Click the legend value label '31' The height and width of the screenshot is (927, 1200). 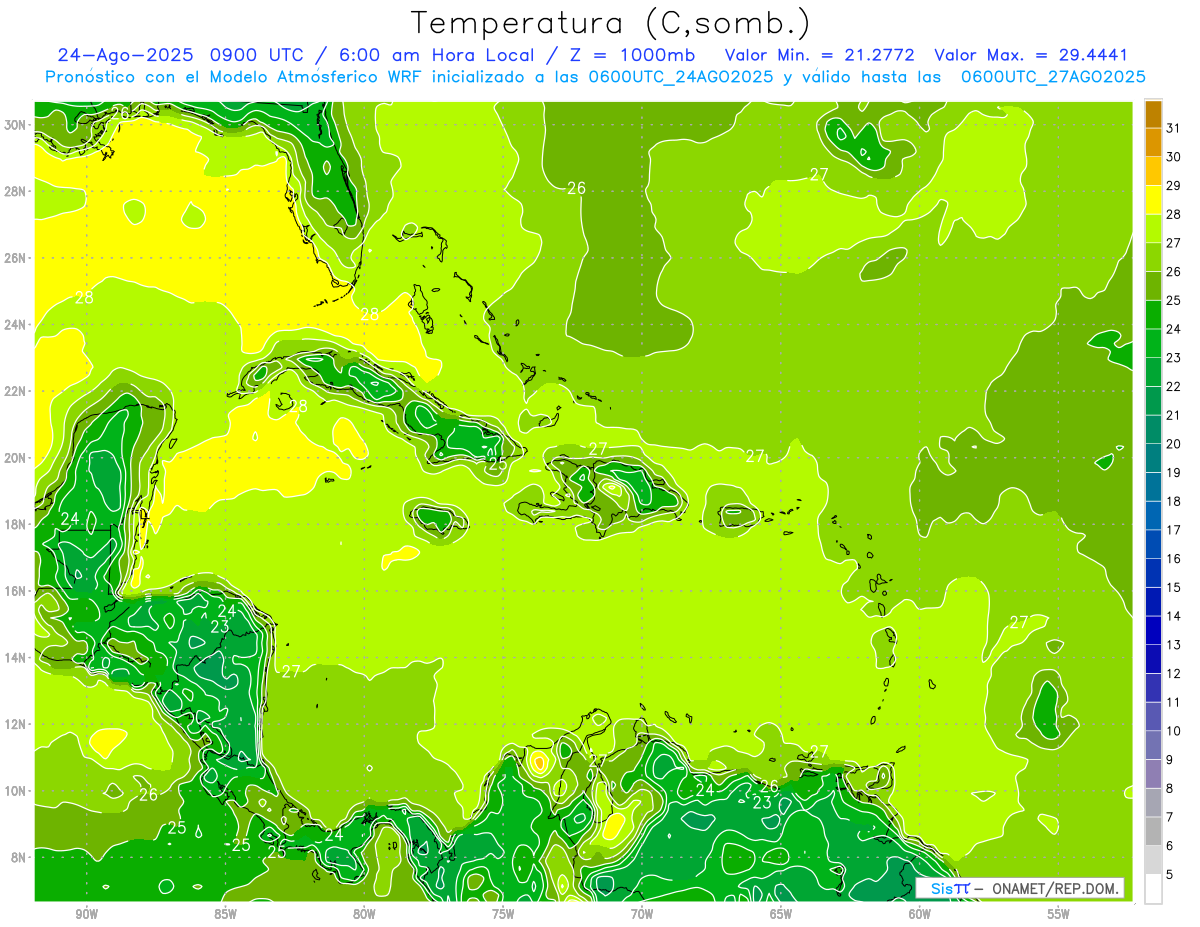tap(1173, 128)
